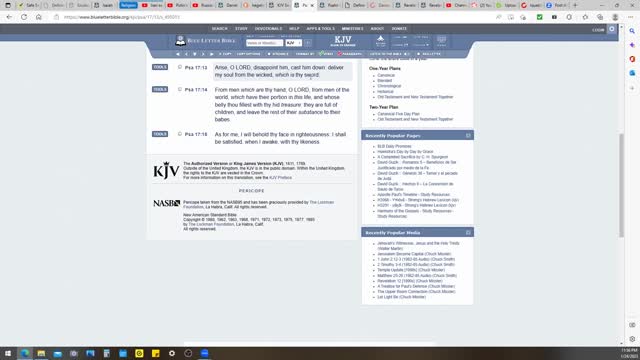The height and width of the screenshot is (360, 640).
Task: Click the site search magnifier icon by Login
Action: tap(611, 29)
